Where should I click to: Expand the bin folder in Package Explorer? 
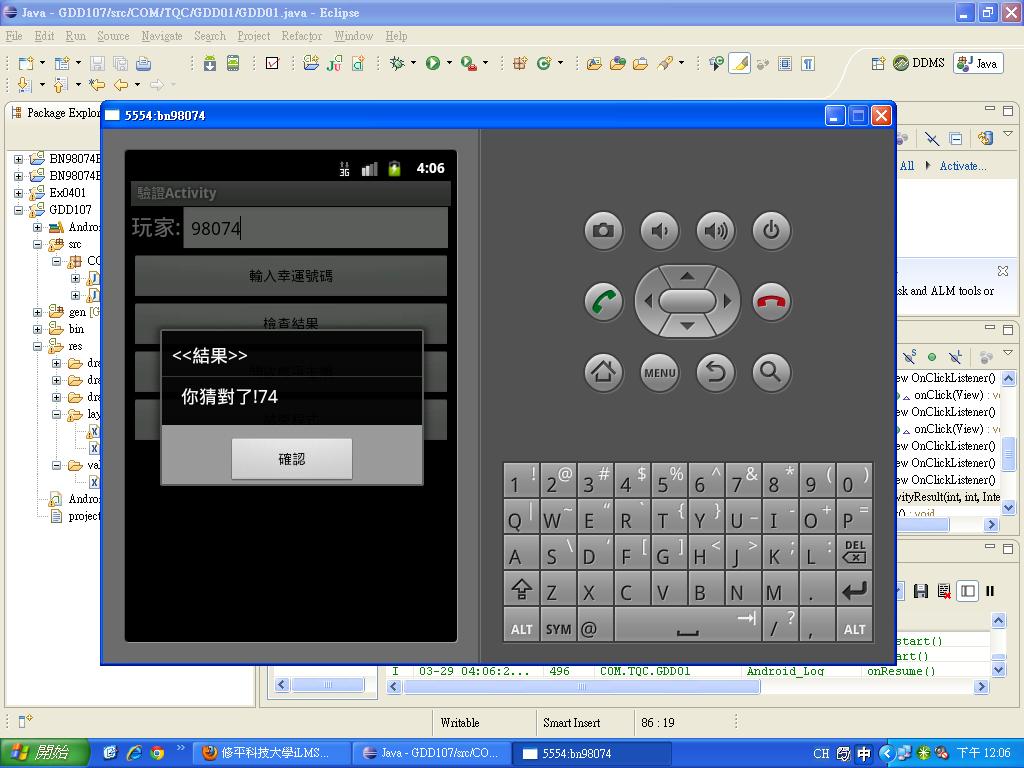point(38,329)
